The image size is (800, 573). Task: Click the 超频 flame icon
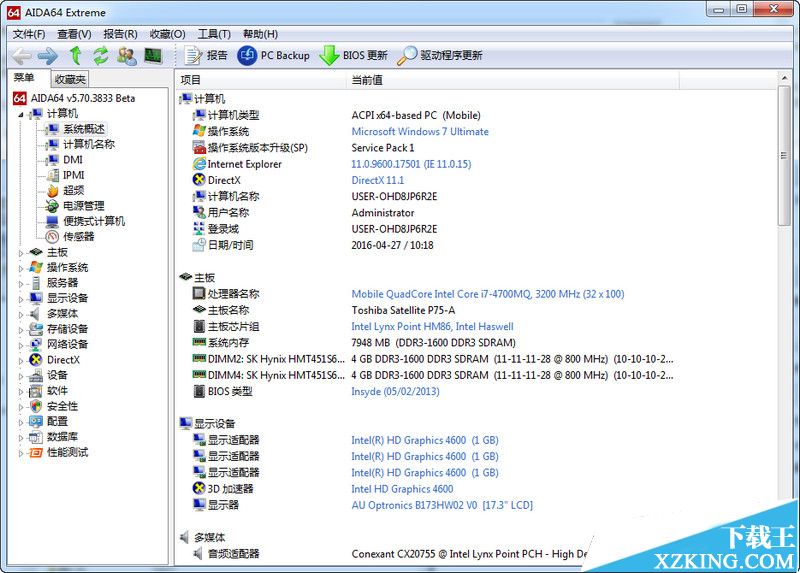(53, 191)
